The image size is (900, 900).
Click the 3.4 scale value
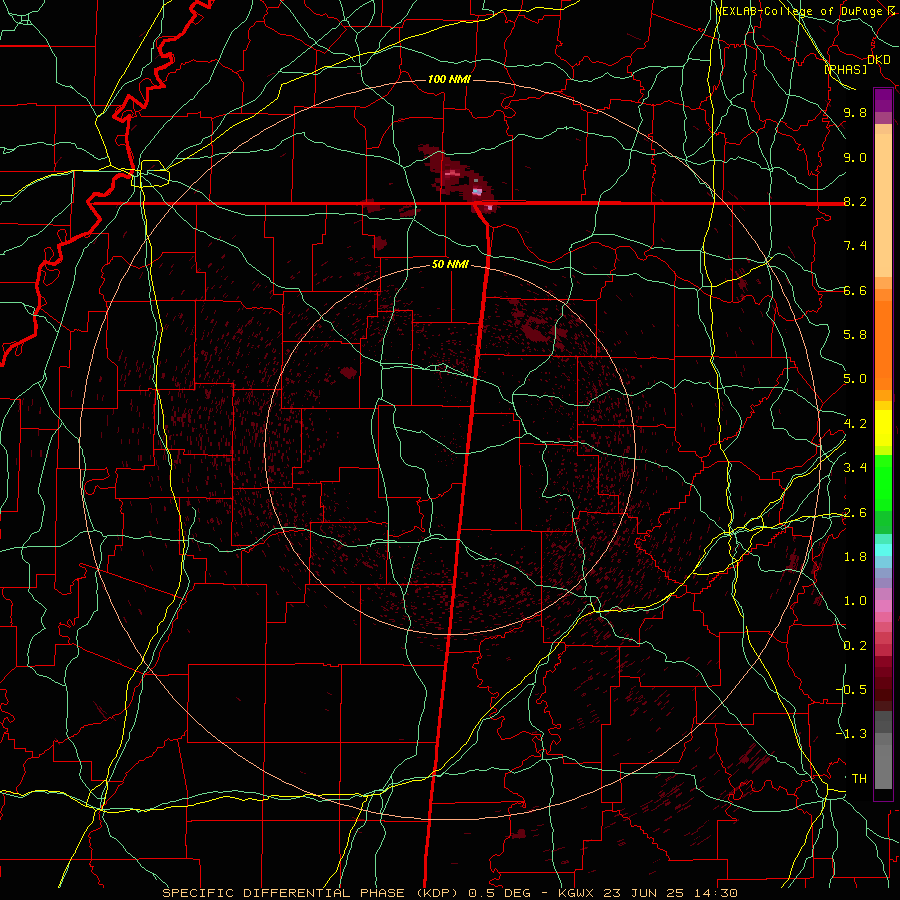pyautogui.click(x=855, y=468)
